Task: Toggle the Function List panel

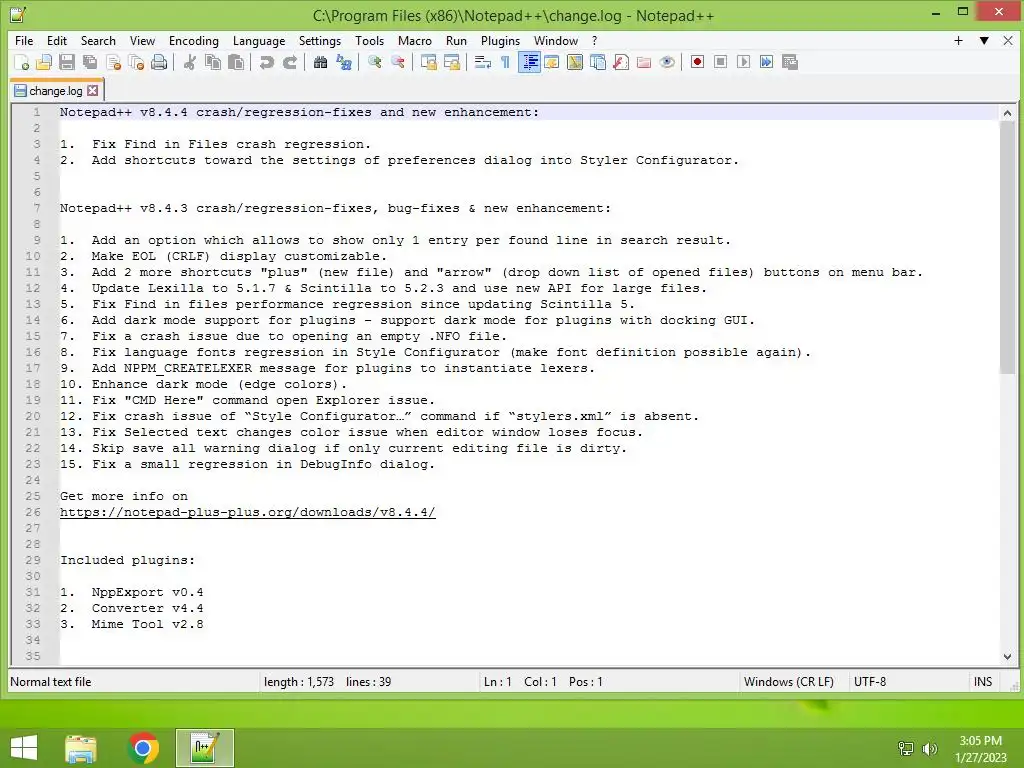Action: coord(621,62)
